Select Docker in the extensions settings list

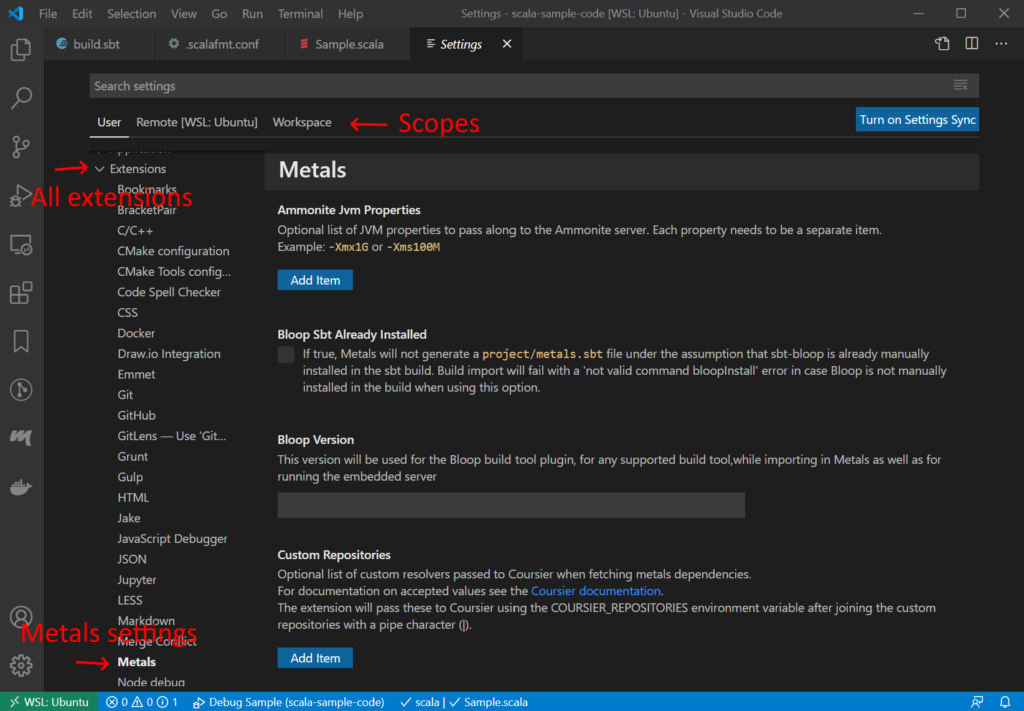coord(136,333)
